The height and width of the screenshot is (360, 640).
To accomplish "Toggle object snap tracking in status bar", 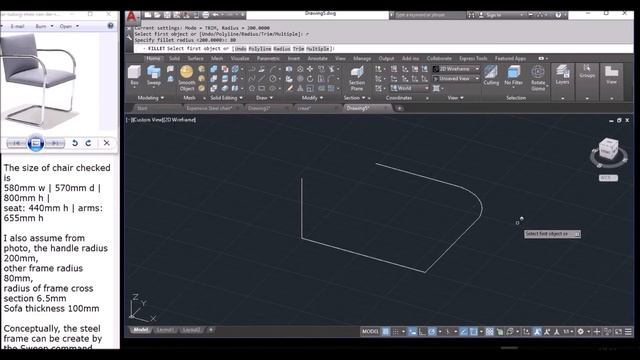I will click(464, 331).
